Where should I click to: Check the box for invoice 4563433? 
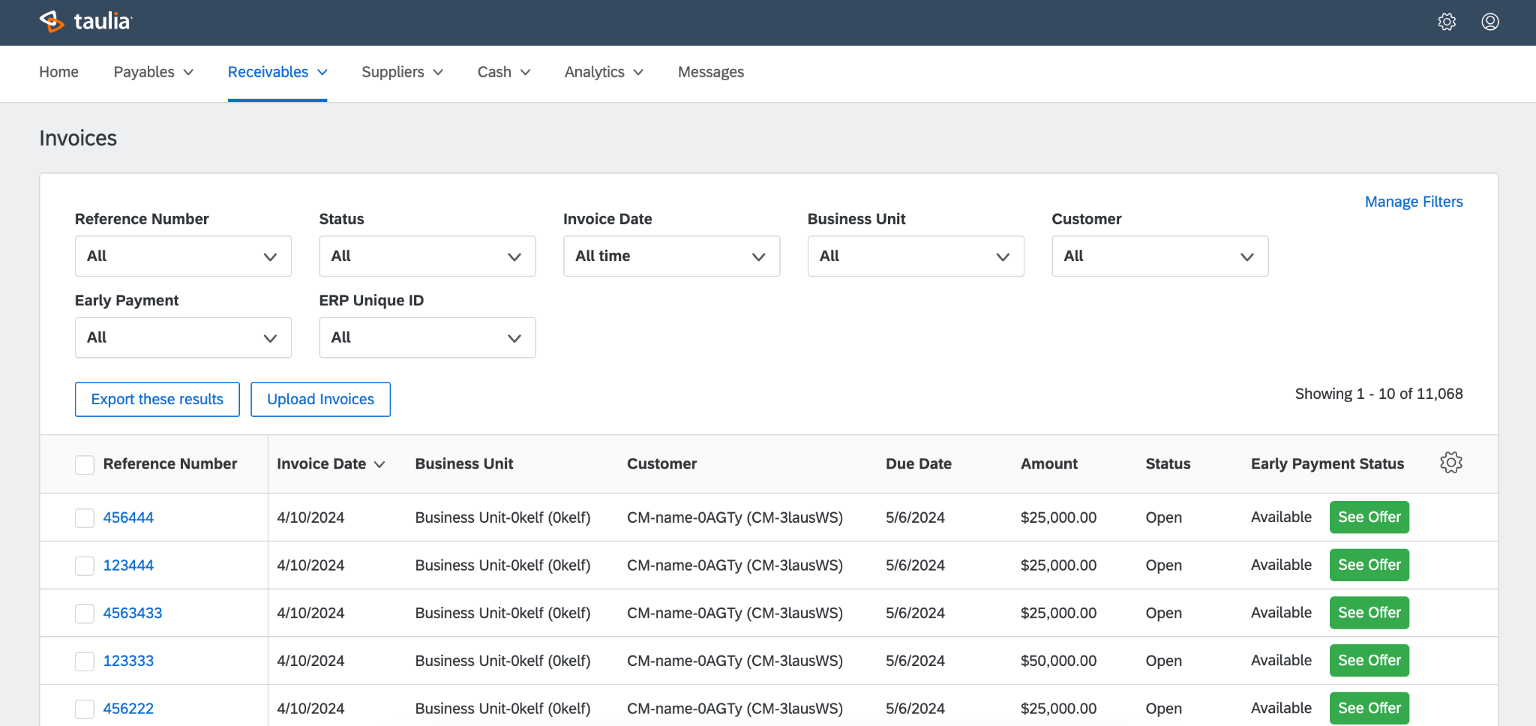coord(85,613)
